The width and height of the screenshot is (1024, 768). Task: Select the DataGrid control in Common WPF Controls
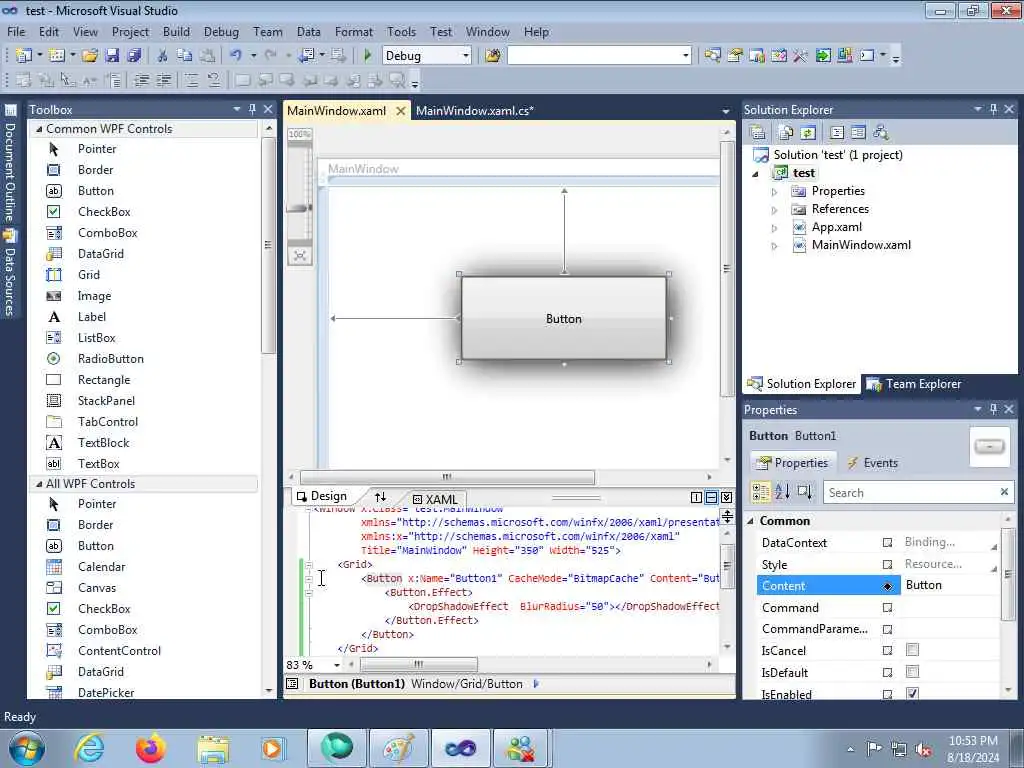(x=101, y=253)
